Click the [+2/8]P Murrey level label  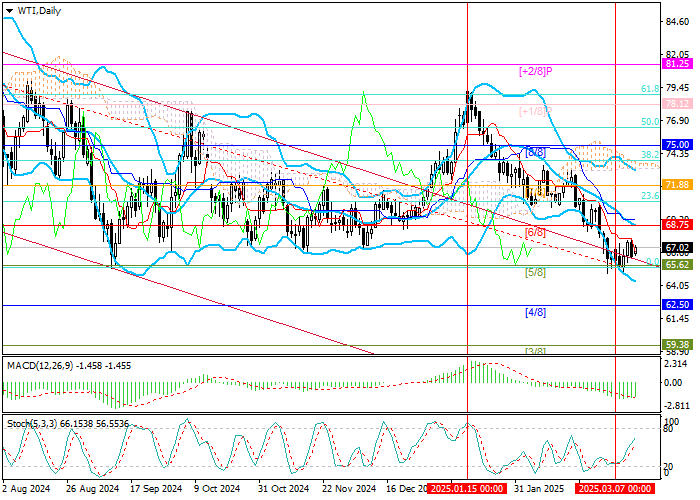coord(536,71)
